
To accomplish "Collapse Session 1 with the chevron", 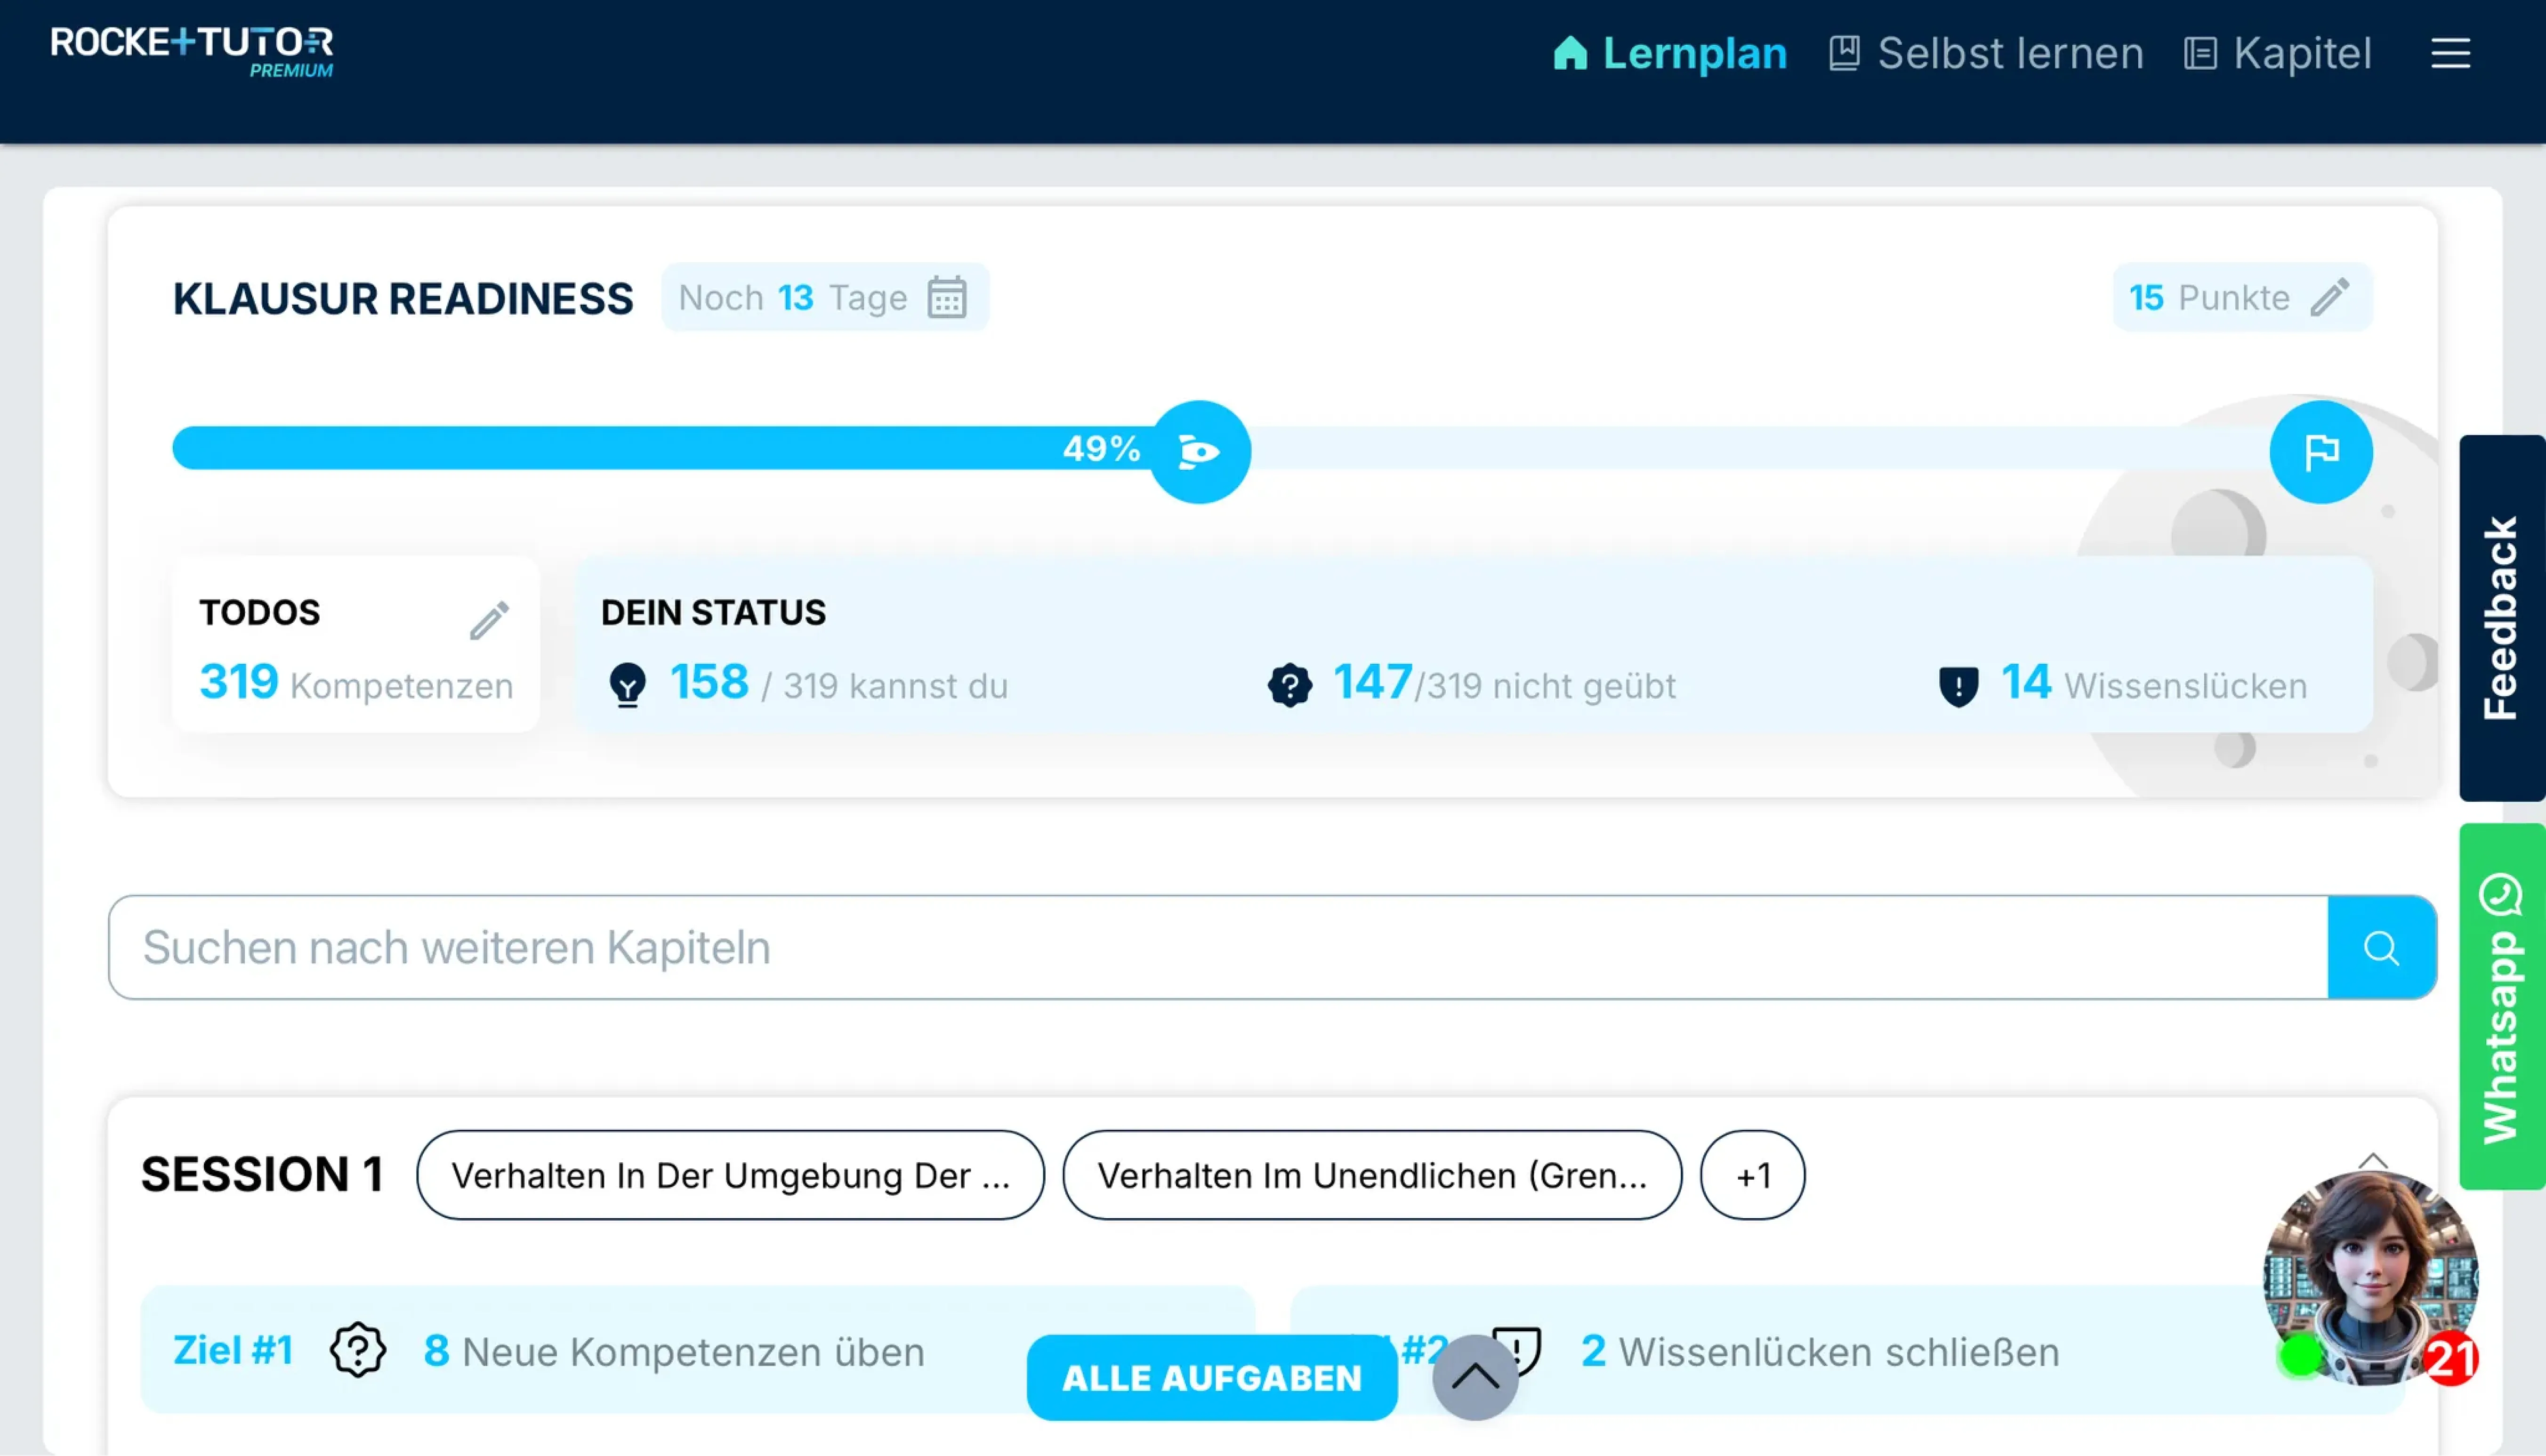I will click(x=2372, y=1162).
